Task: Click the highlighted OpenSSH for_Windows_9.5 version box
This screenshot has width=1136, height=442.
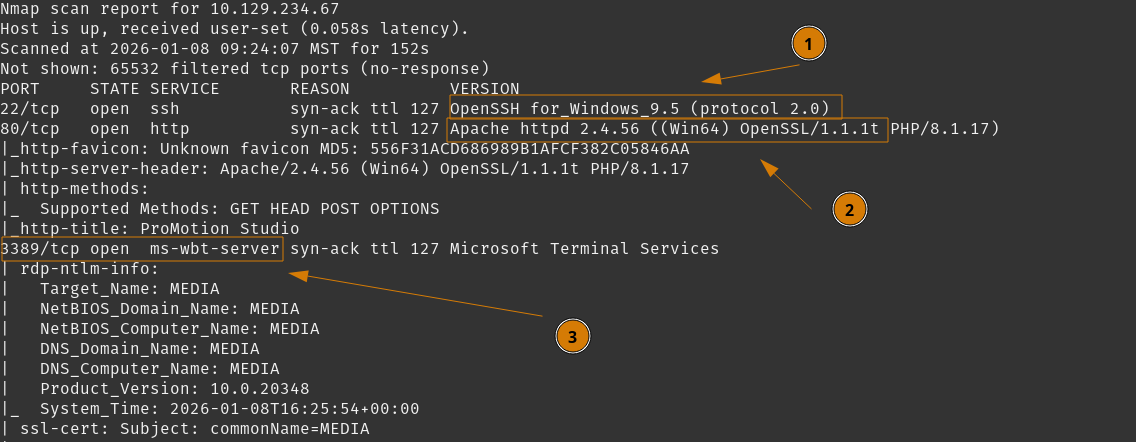Action: coord(646,108)
